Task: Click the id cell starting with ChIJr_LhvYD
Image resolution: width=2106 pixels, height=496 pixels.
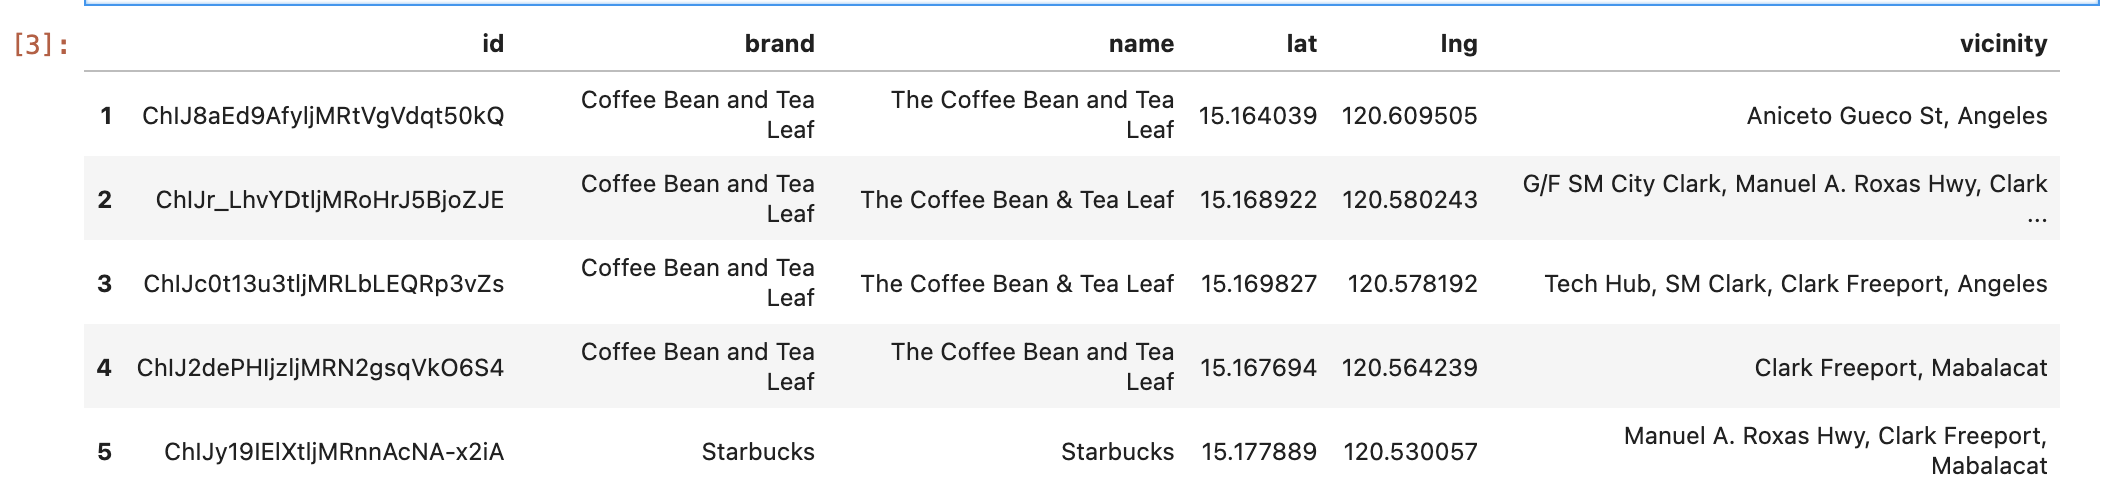Action: click(x=329, y=200)
